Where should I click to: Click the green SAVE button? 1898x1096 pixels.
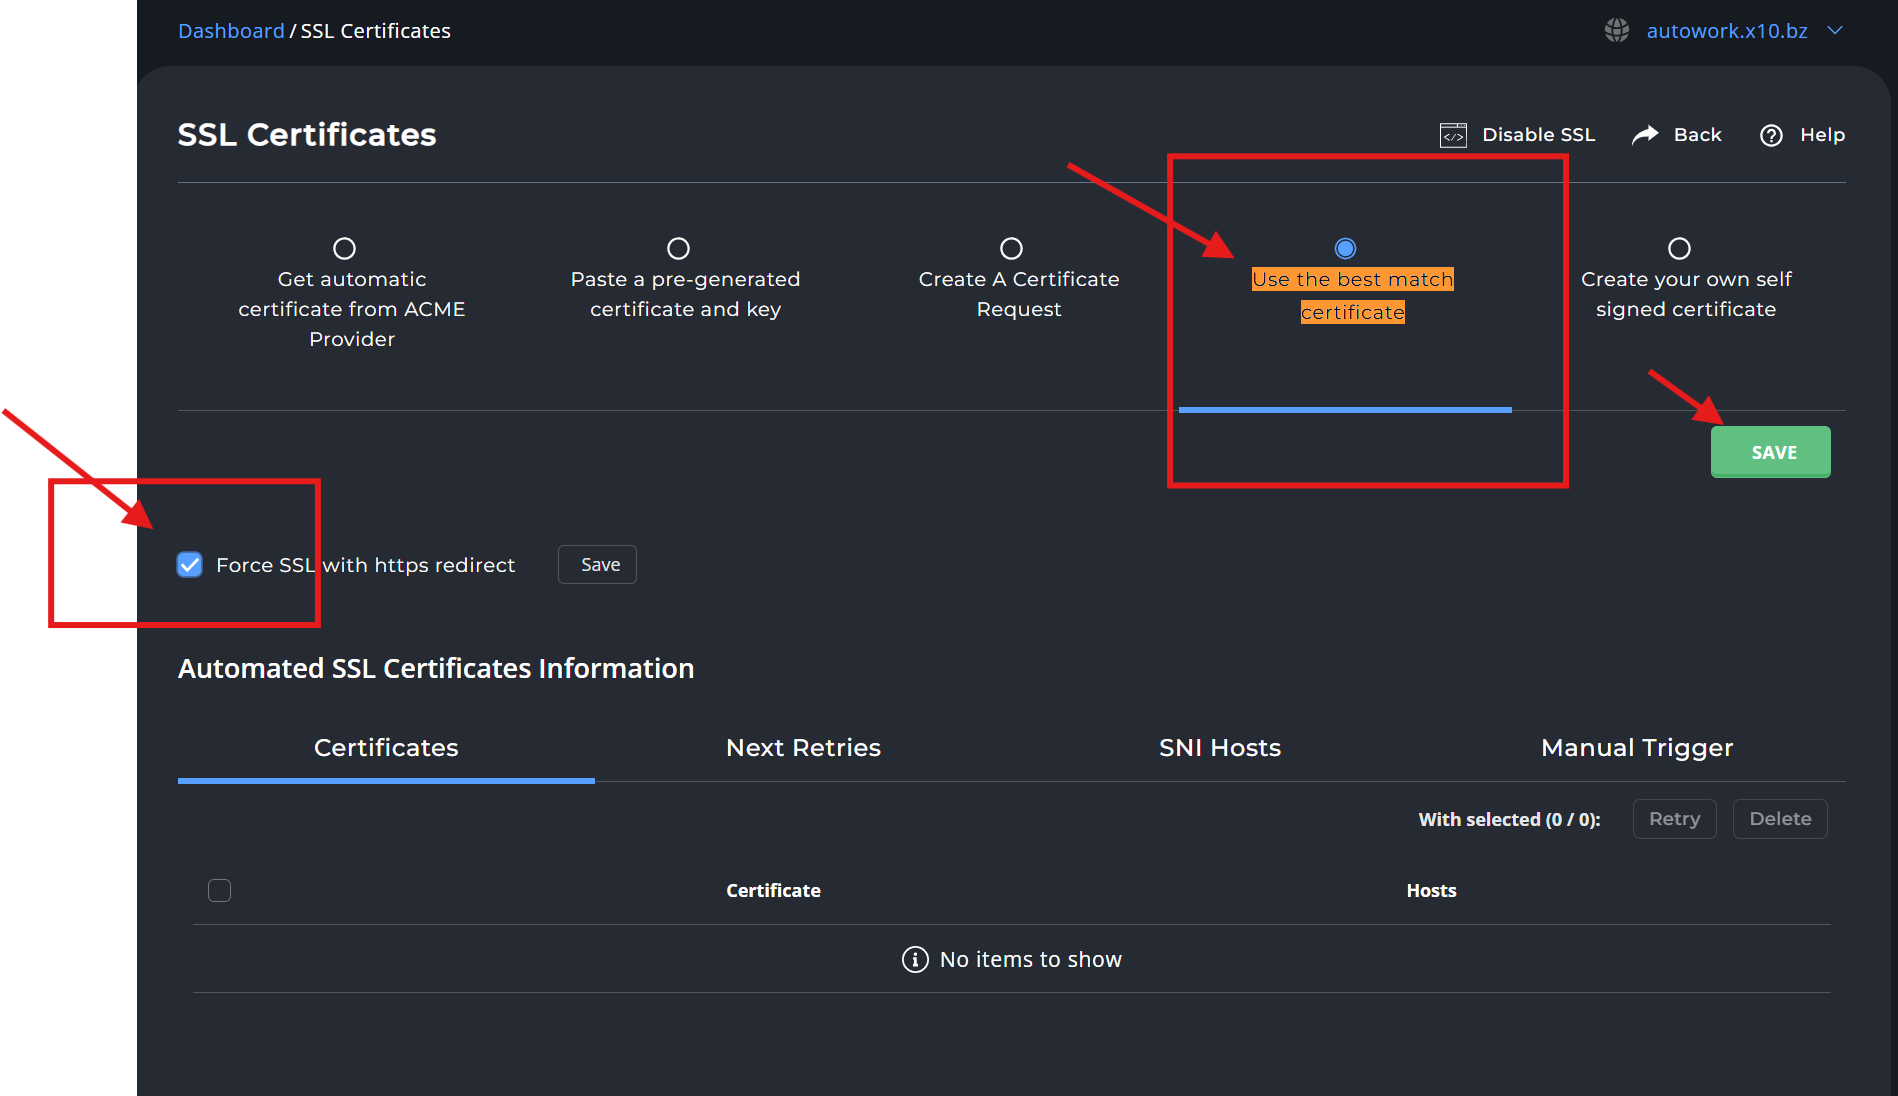coord(1771,452)
